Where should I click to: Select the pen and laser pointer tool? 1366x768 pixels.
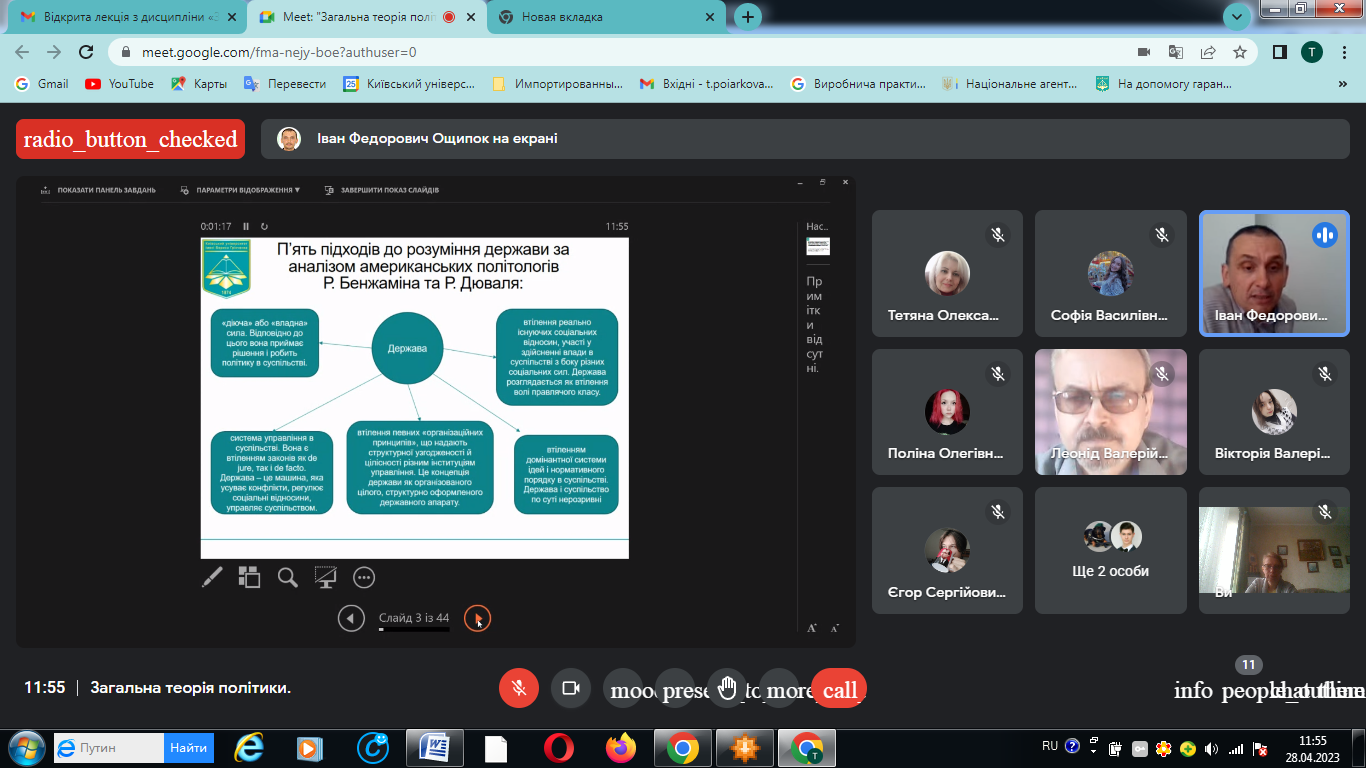point(212,577)
